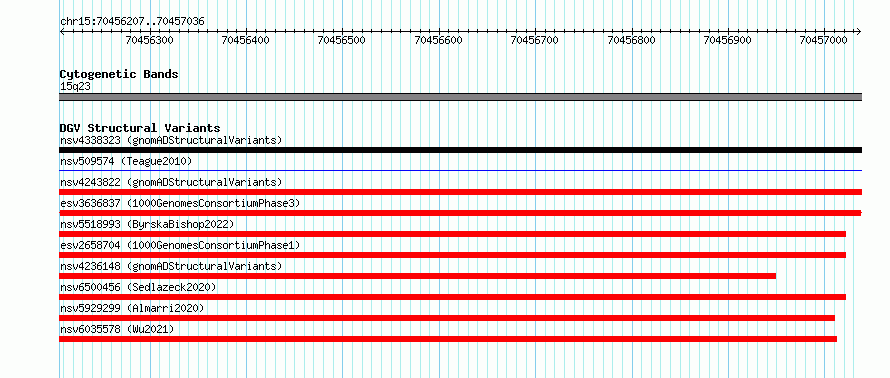This screenshot has height=378, width=890.
Task: Click the red nsv4243822 variant bar
Action: tap(460, 192)
